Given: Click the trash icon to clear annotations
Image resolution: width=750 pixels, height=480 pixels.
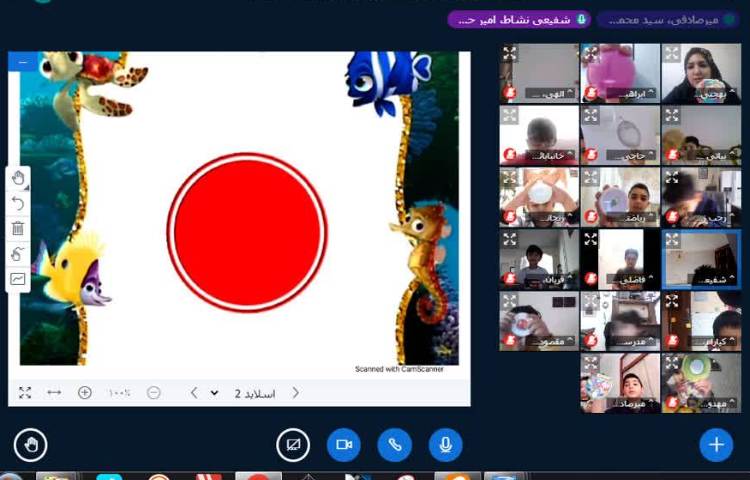Looking at the screenshot, I should (x=18, y=228).
